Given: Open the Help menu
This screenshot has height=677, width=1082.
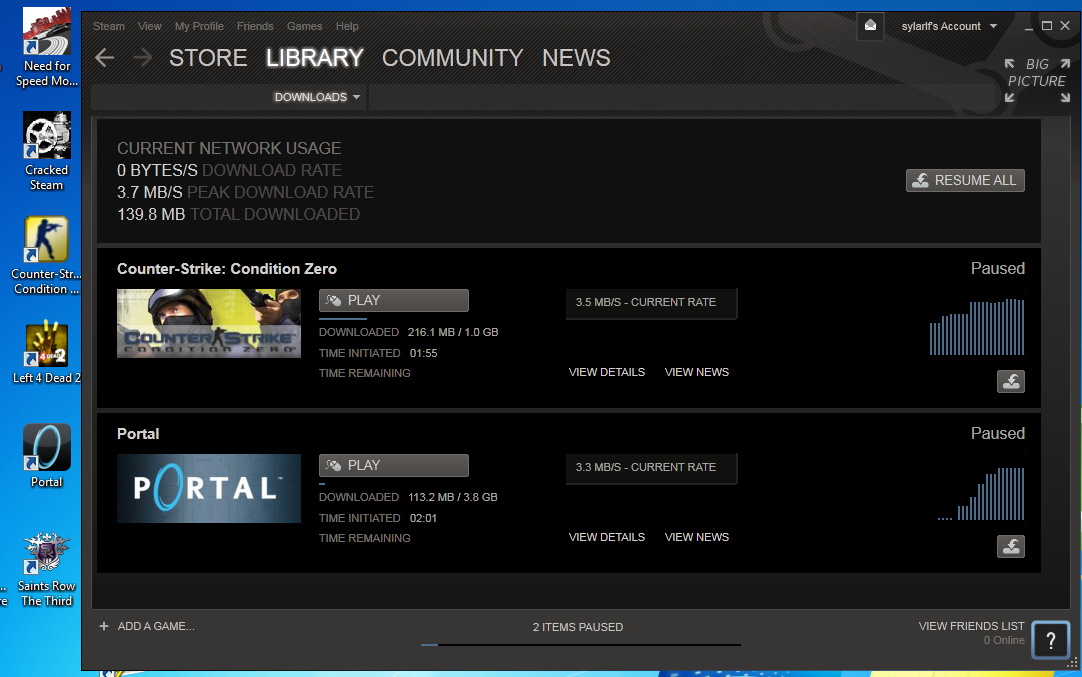Looking at the screenshot, I should coord(347,26).
